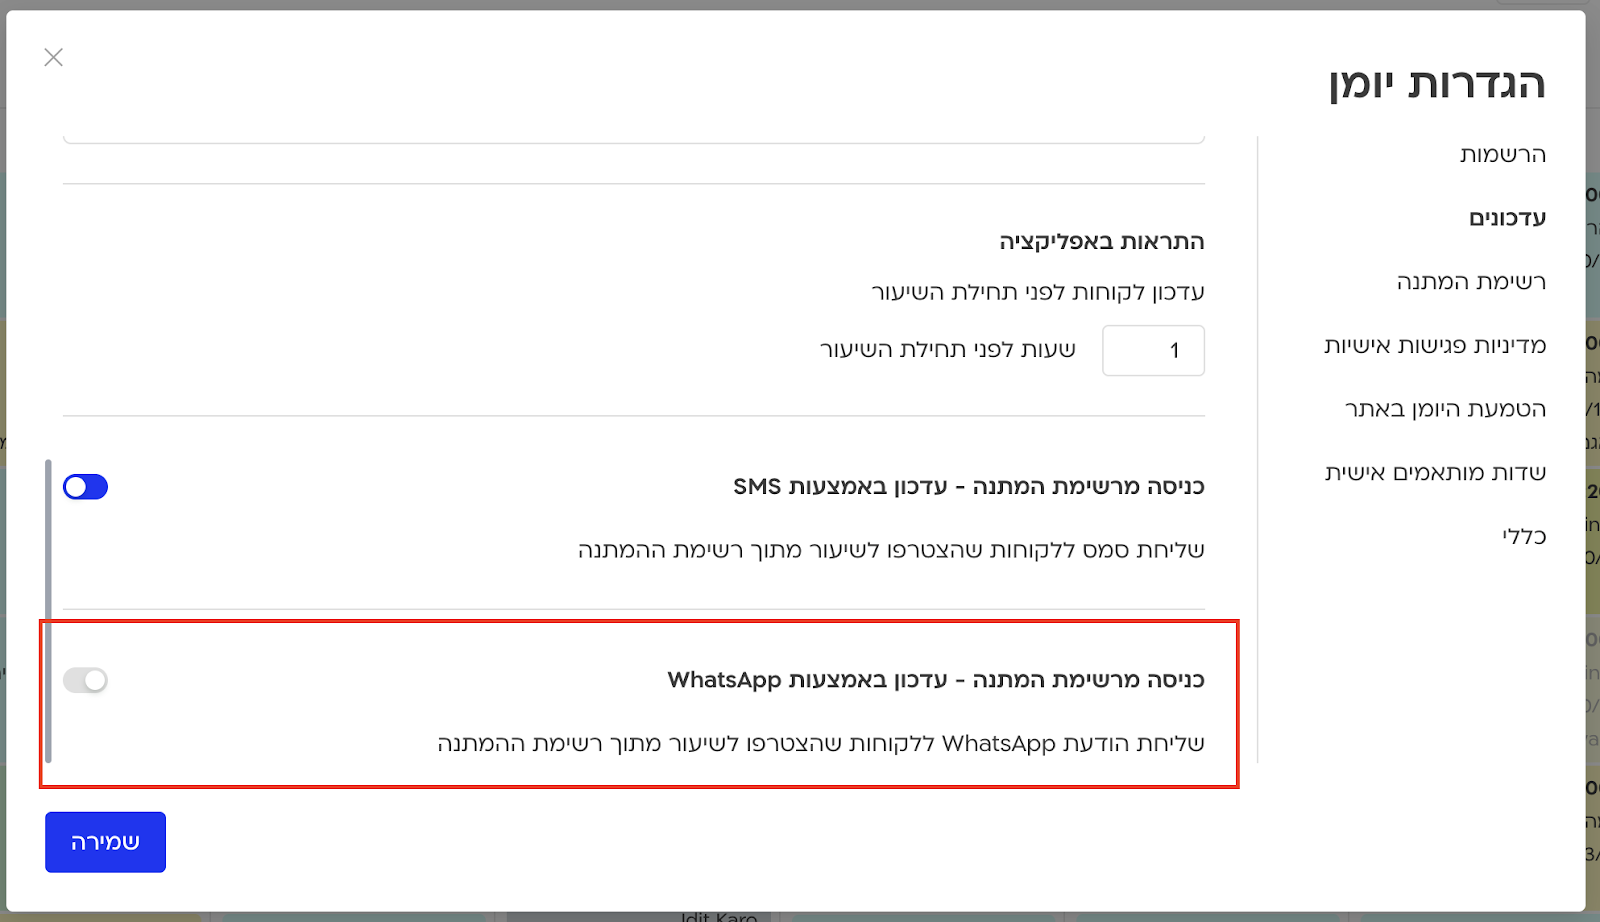The image size is (1600, 922).
Task: Select the עדכונים settings tab
Action: click(x=1507, y=218)
